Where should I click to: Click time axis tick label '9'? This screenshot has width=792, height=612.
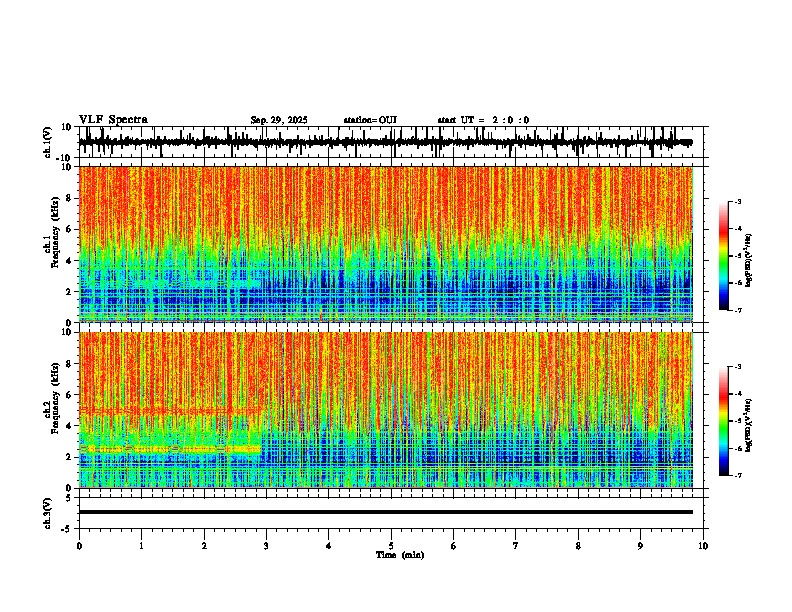coord(640,546)
